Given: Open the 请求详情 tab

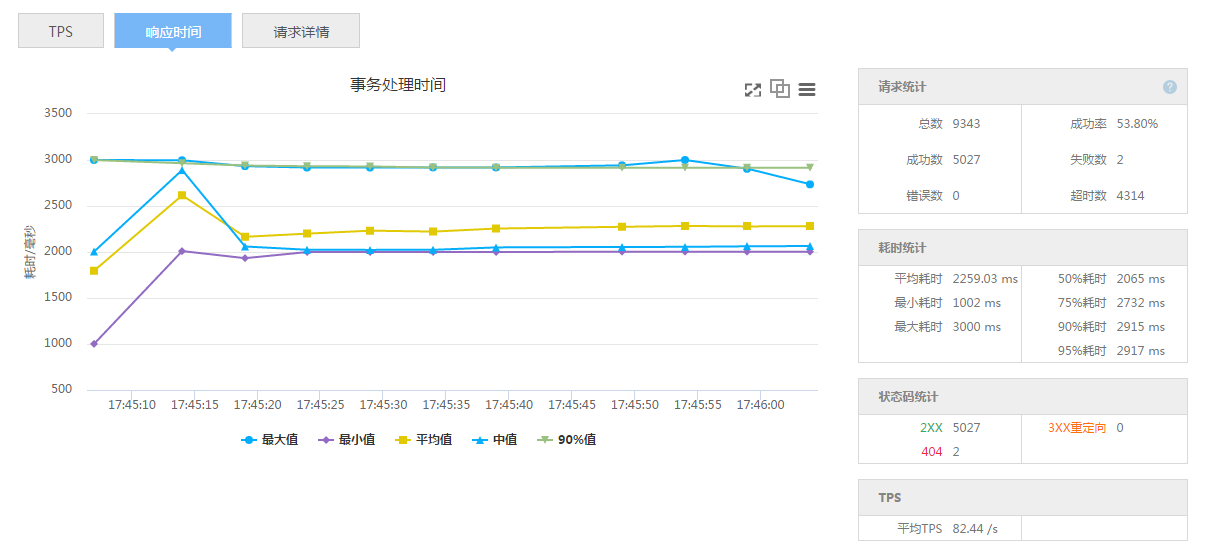Looking at the screenshot, I should (x=301, y=31).
